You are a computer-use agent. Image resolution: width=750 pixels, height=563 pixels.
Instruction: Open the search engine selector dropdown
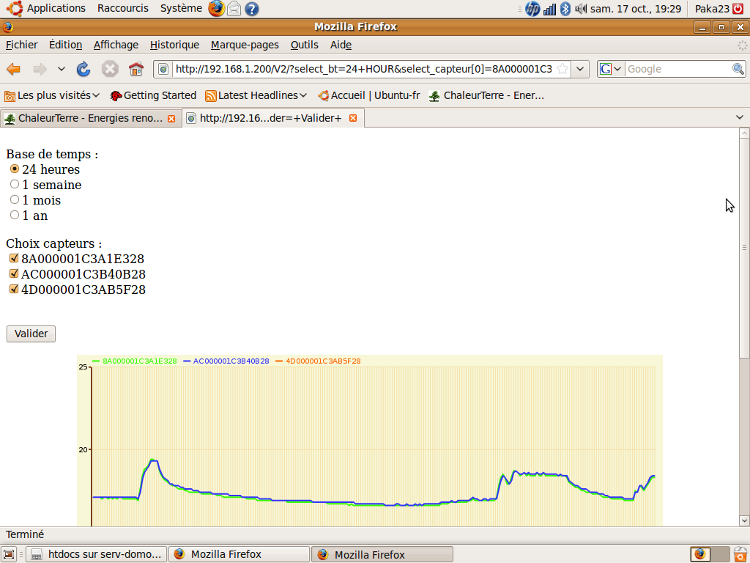[611, 69]
